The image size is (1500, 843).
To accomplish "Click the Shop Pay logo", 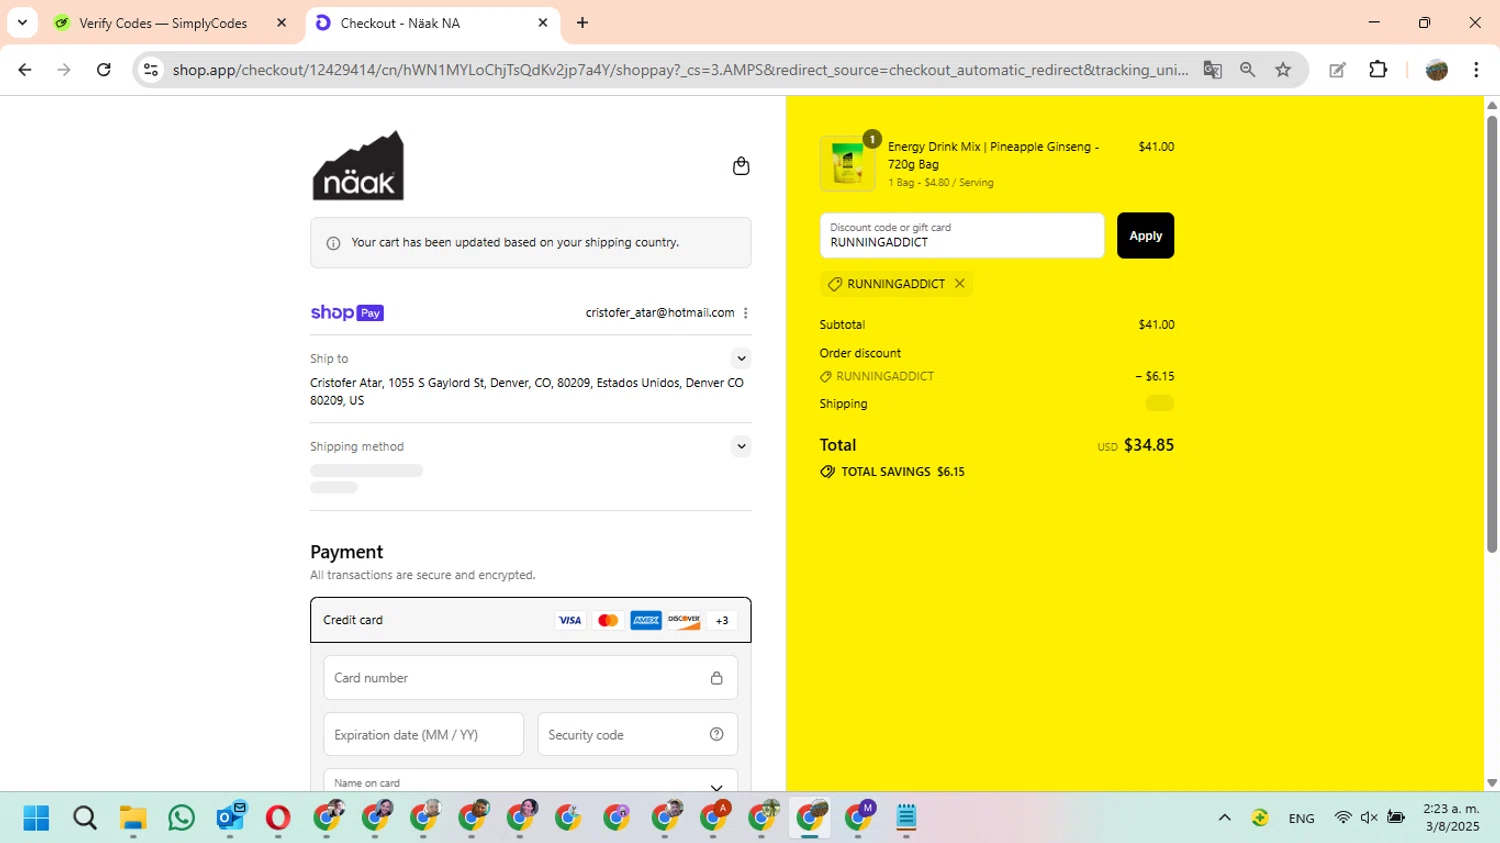I will tap(347, 313).
